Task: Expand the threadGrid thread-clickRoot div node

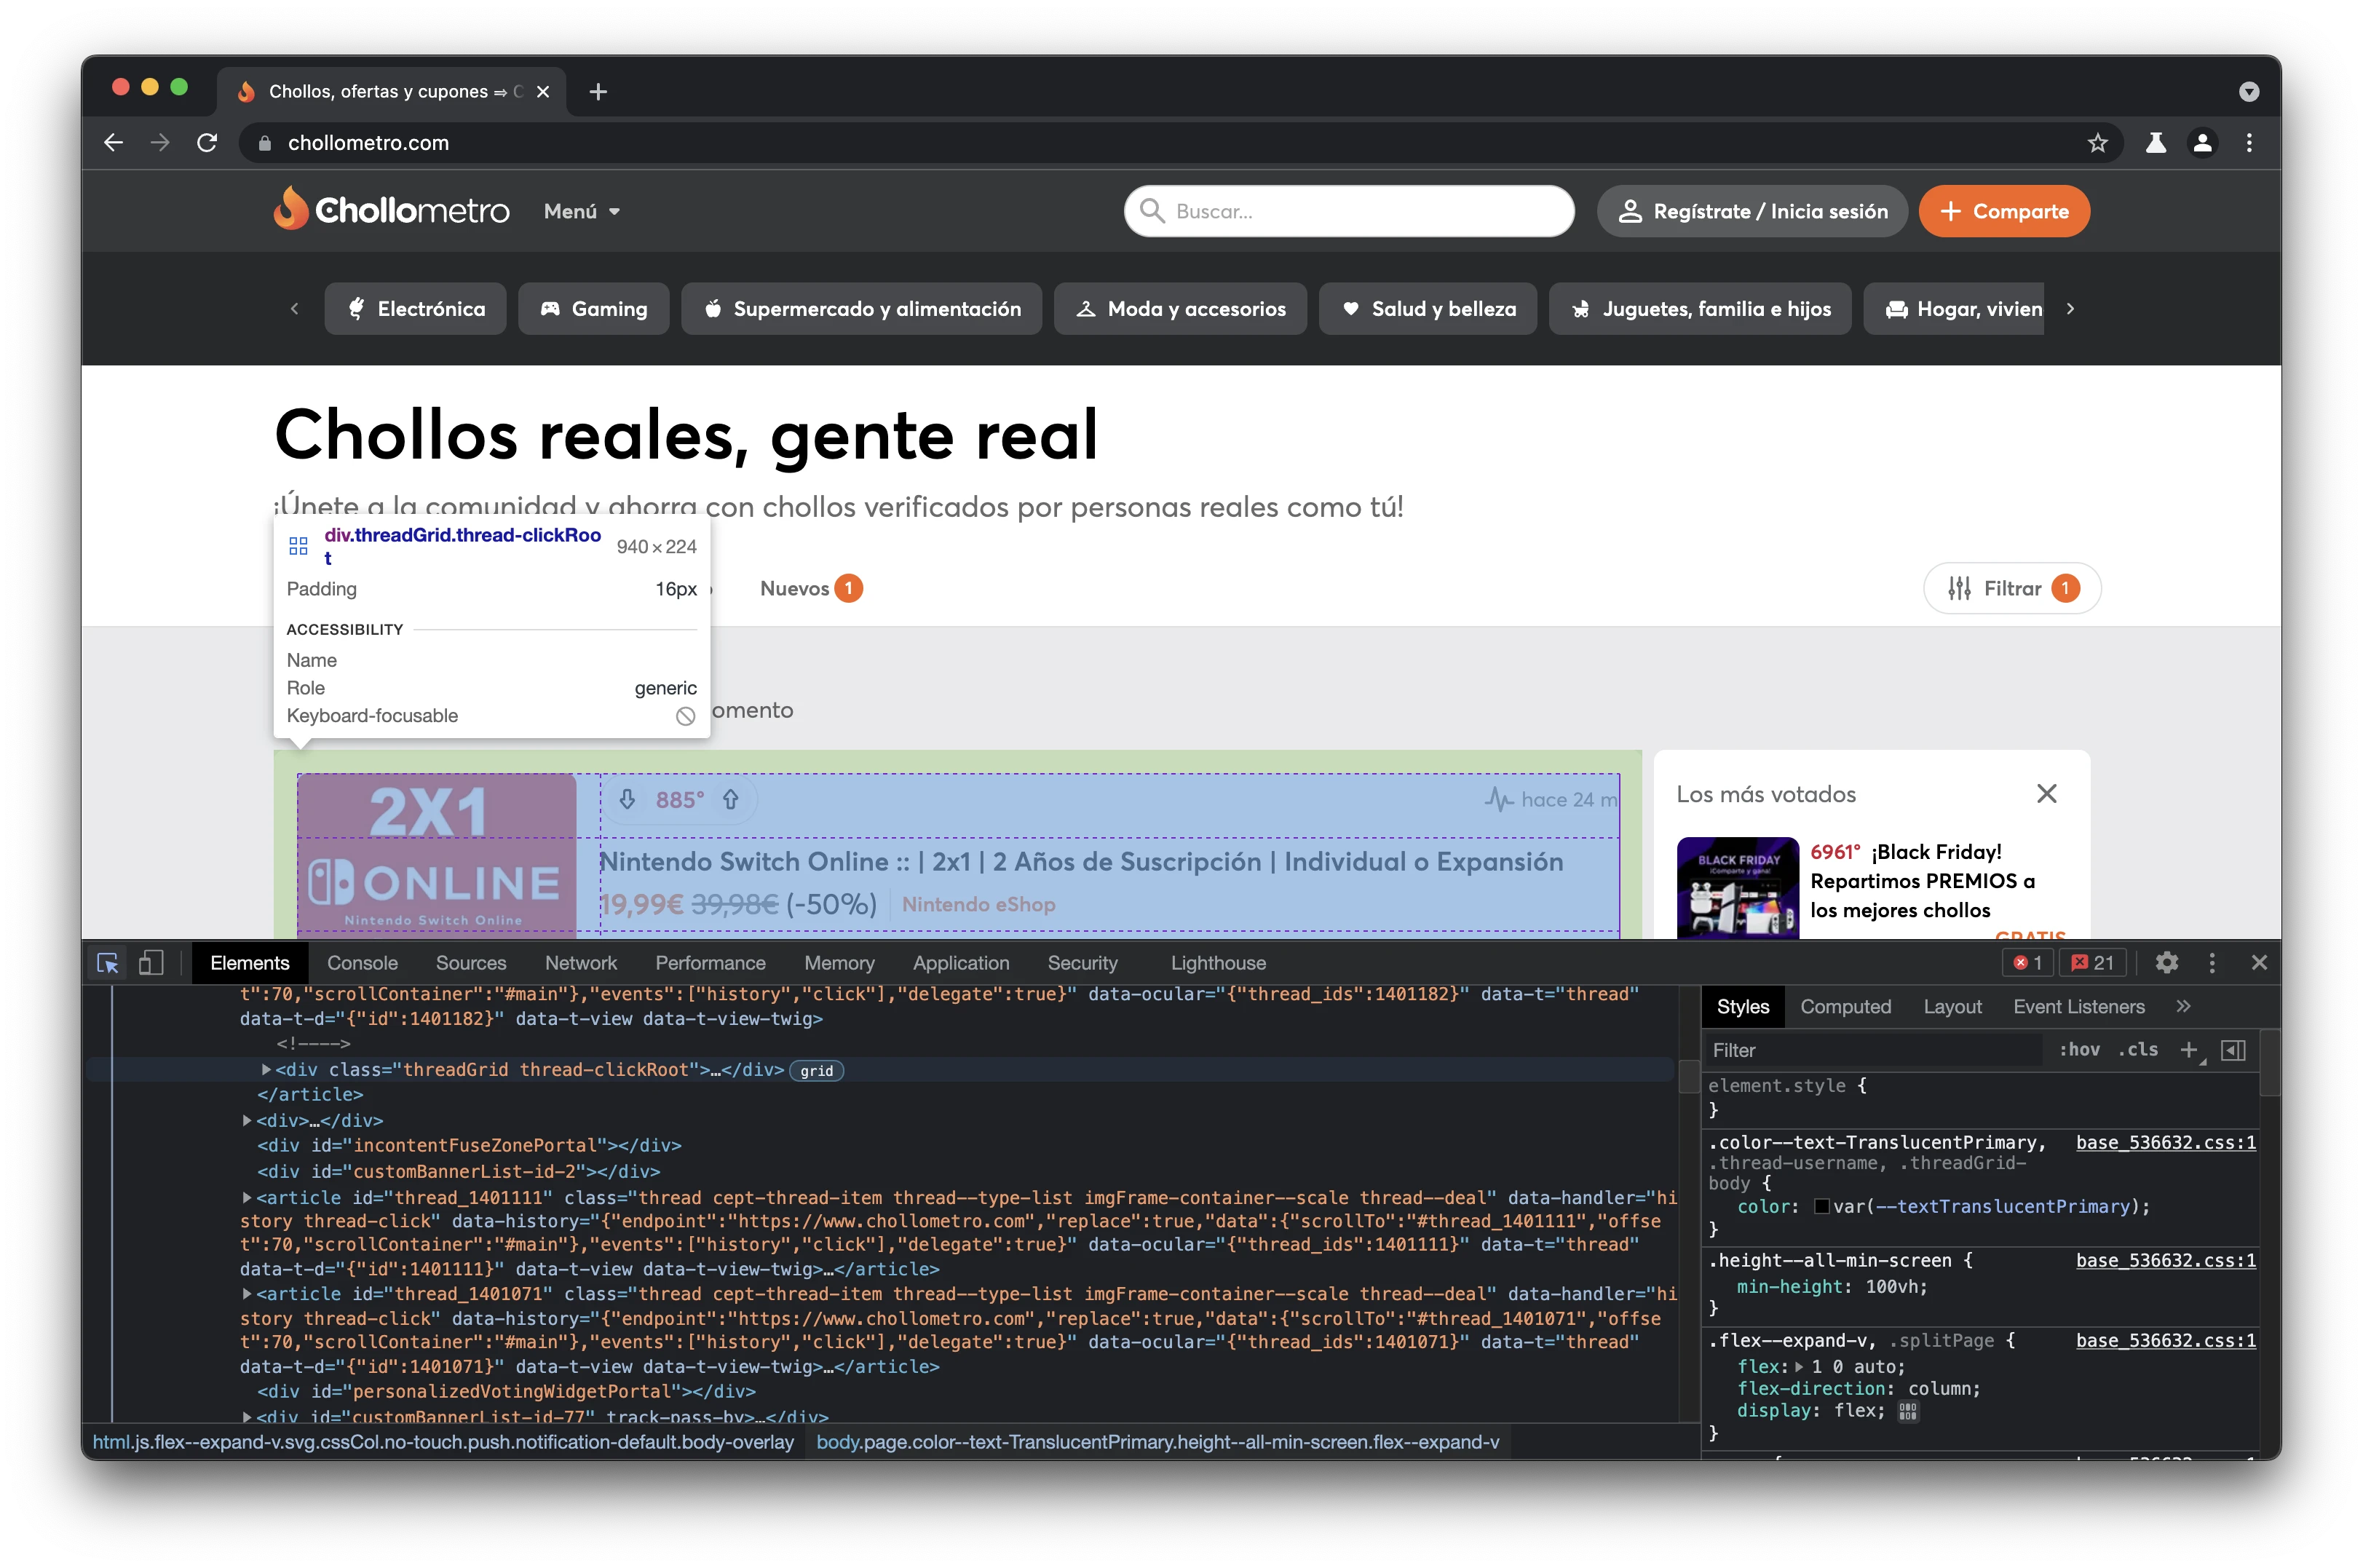Action: [x=266, y=1070]
